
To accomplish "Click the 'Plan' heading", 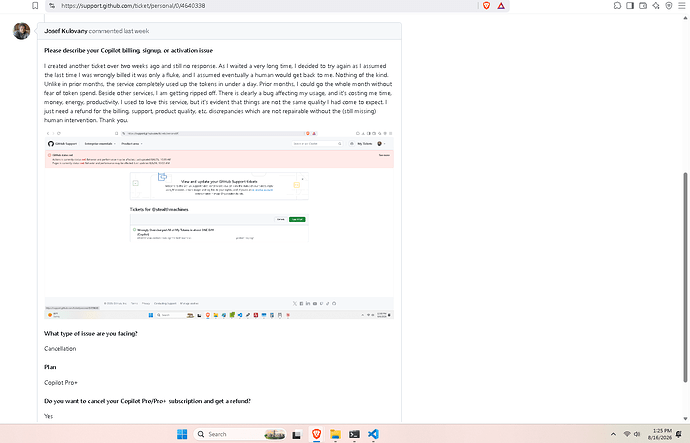I will pos(50,367).
